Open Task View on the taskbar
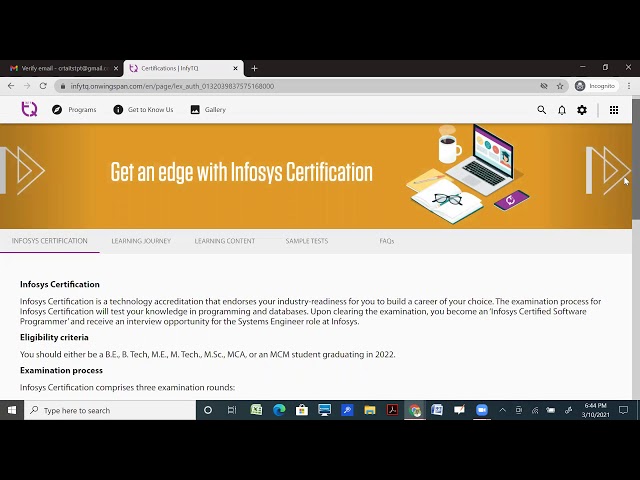 click(x=232, y=410)
